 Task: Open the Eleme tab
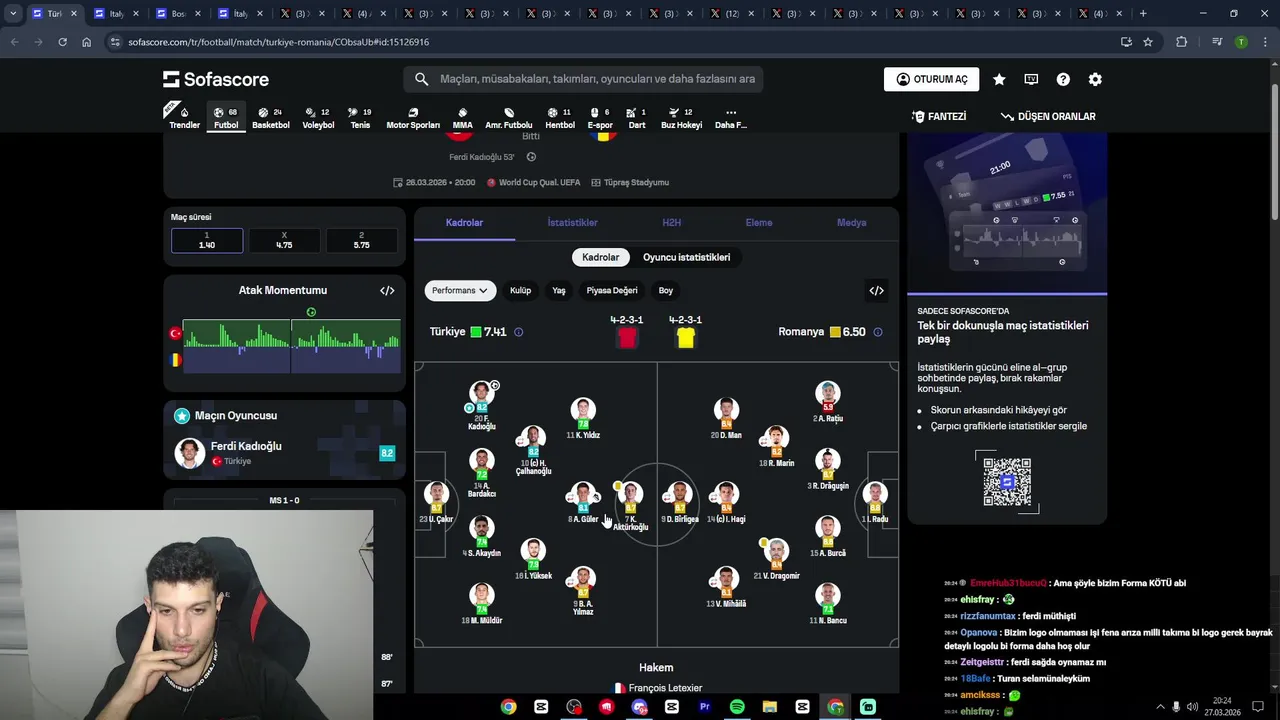(x=759, y=223)
